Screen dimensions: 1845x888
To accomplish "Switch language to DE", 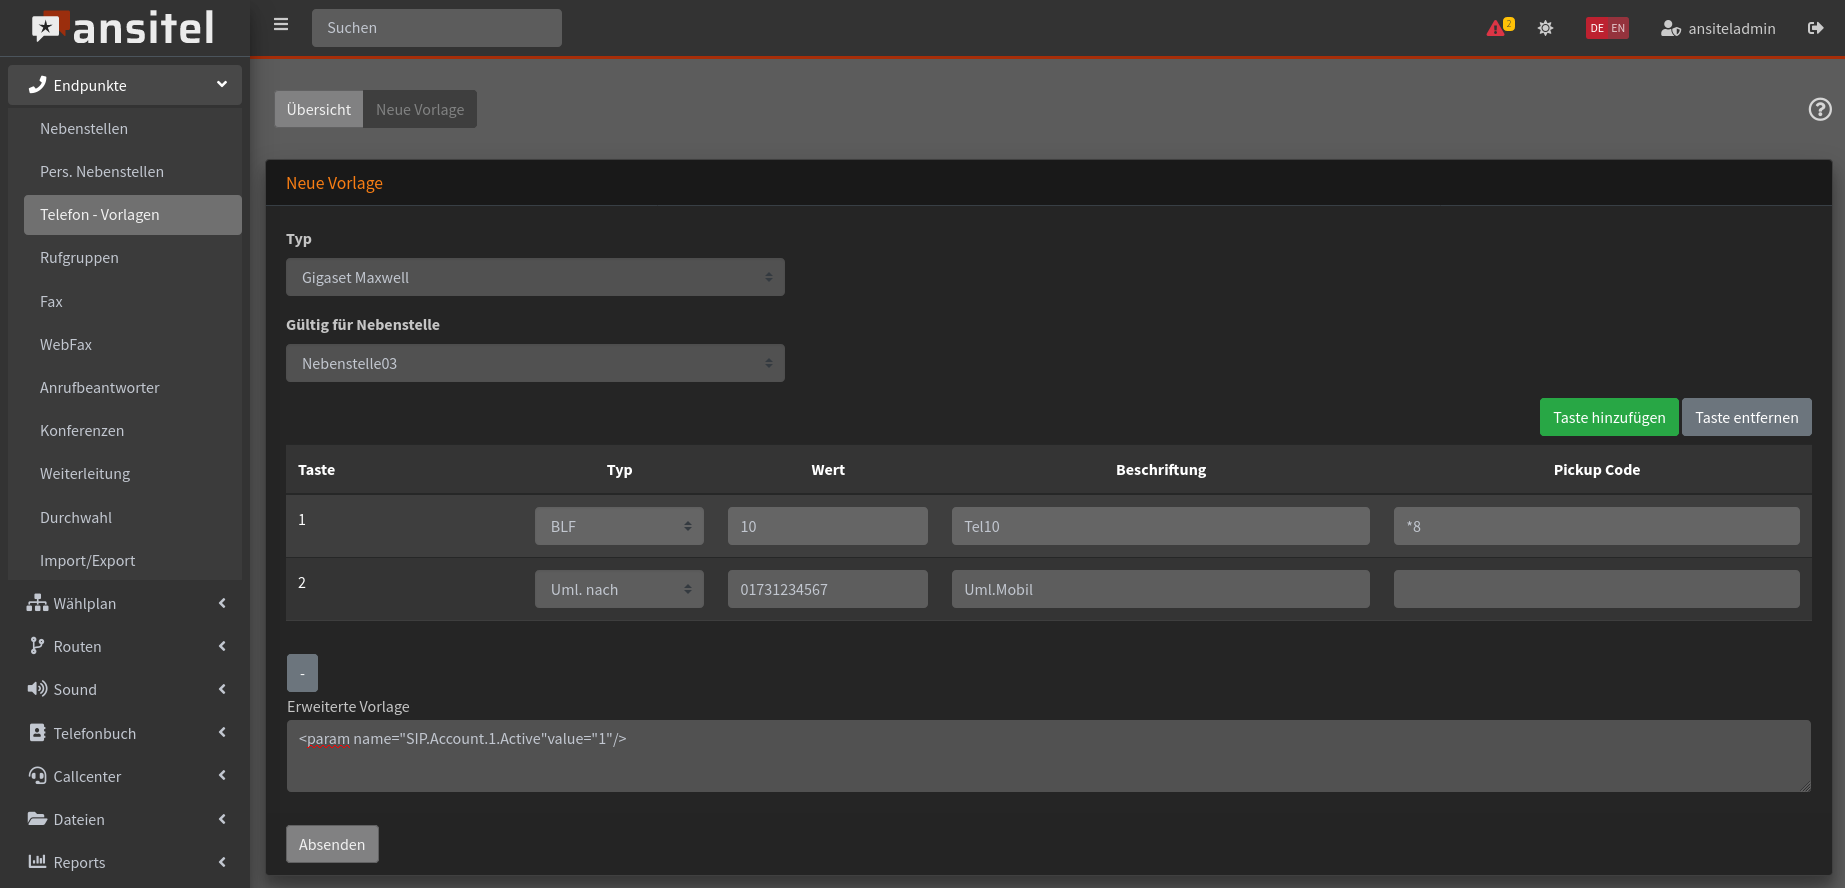I will 1597,28.
